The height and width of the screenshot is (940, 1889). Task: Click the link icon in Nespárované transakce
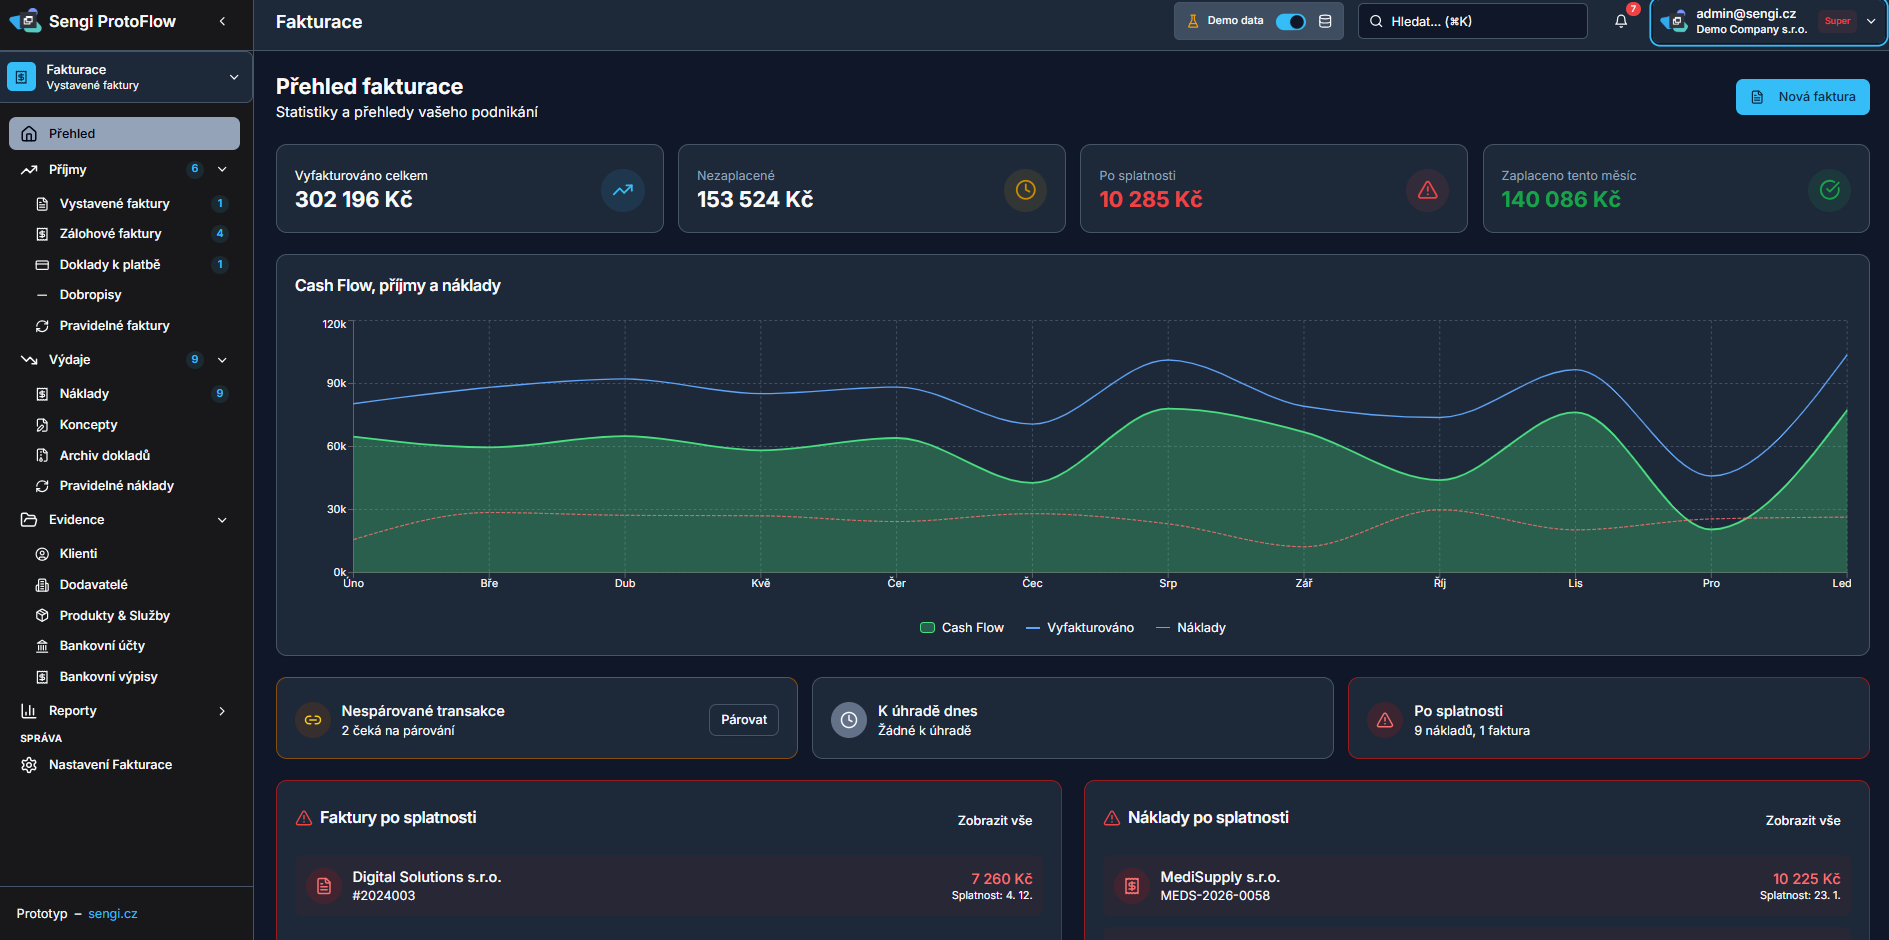click(313, 720)
